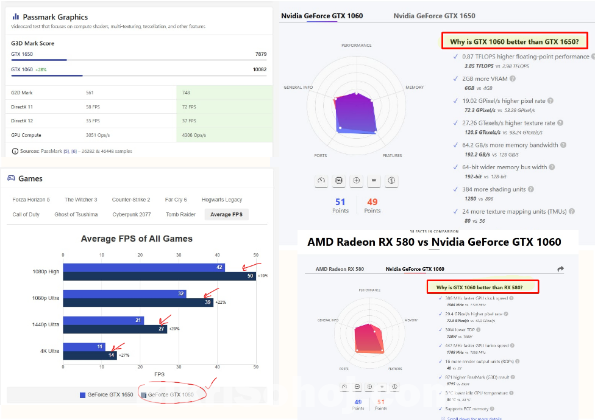The height and width of the screenshot is (420, 595).
Task: Click the 1080p High GTX 1650 bar showing 42
Action: [x=144, y=267]
